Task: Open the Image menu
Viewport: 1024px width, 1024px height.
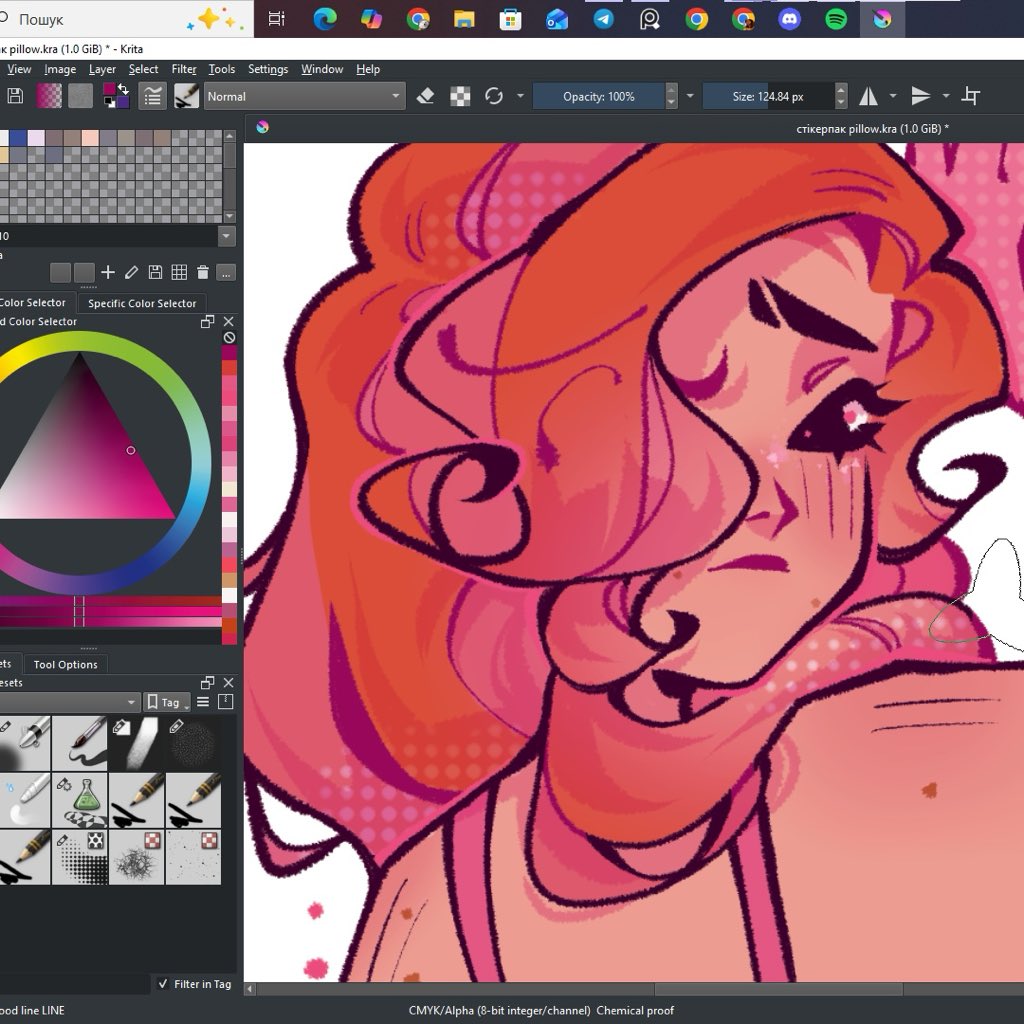Action: [60, 69]
